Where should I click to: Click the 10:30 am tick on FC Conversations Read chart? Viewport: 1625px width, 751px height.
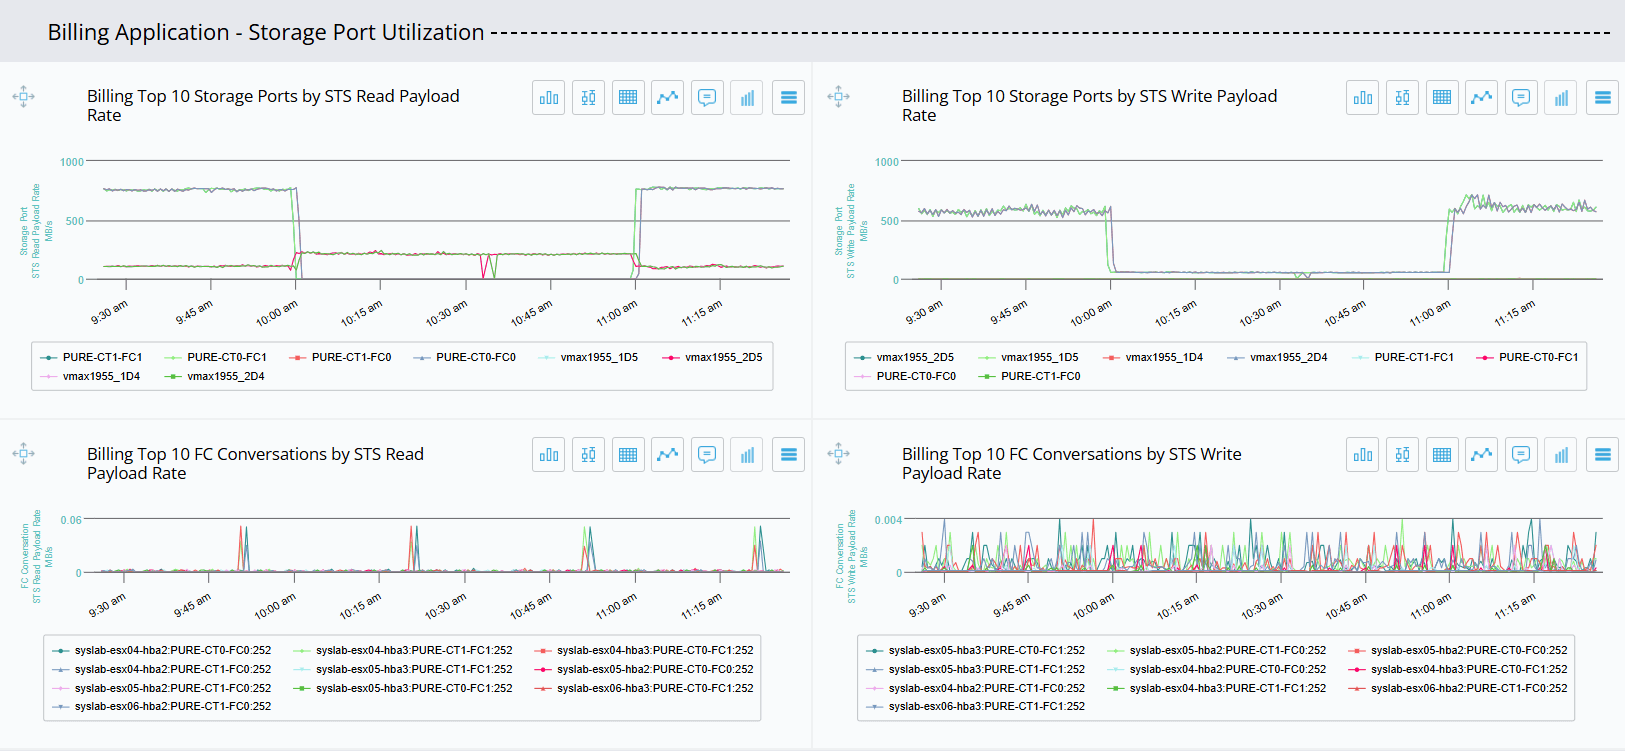pos(446,606)
